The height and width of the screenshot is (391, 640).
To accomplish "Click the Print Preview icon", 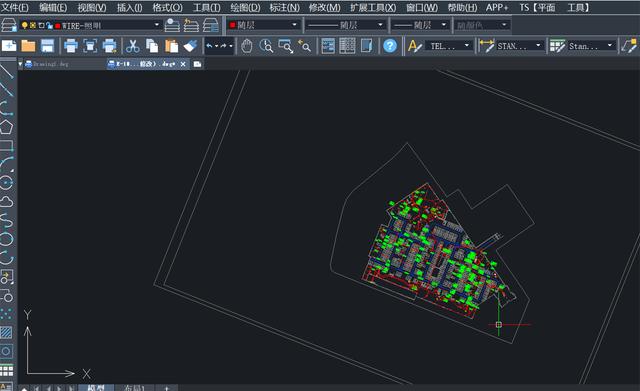I will pyautogui.click(x=90, y=46).
